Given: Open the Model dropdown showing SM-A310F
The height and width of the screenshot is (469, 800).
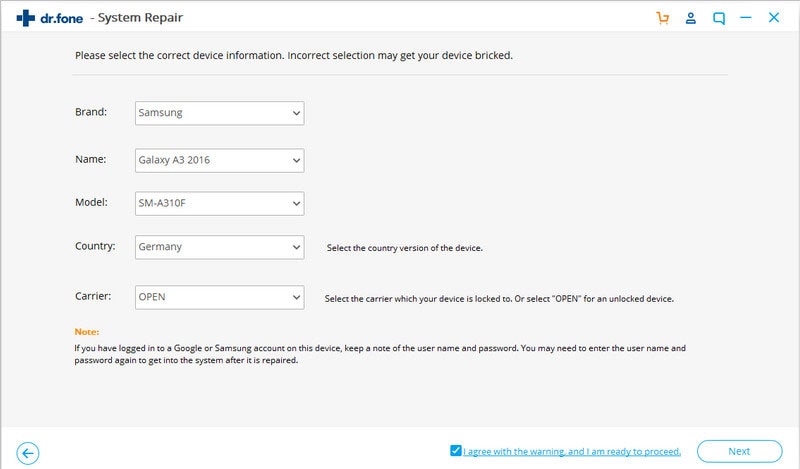Looking at the screenshot, I should point(219,203).
